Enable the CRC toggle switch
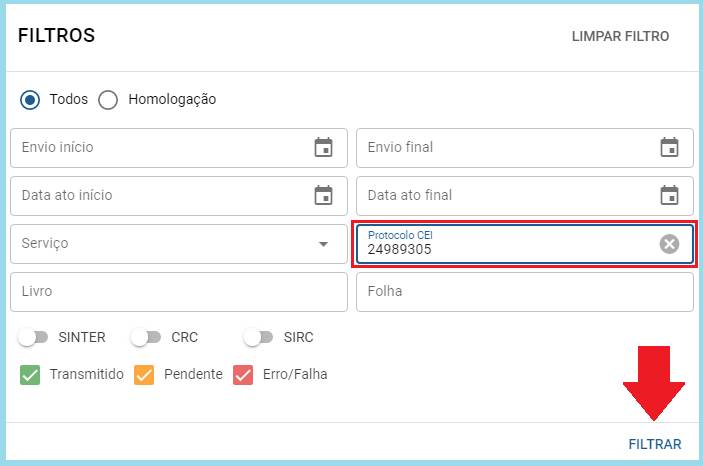The width and height of the screenshot is (703, 466). tap(145, 337)
